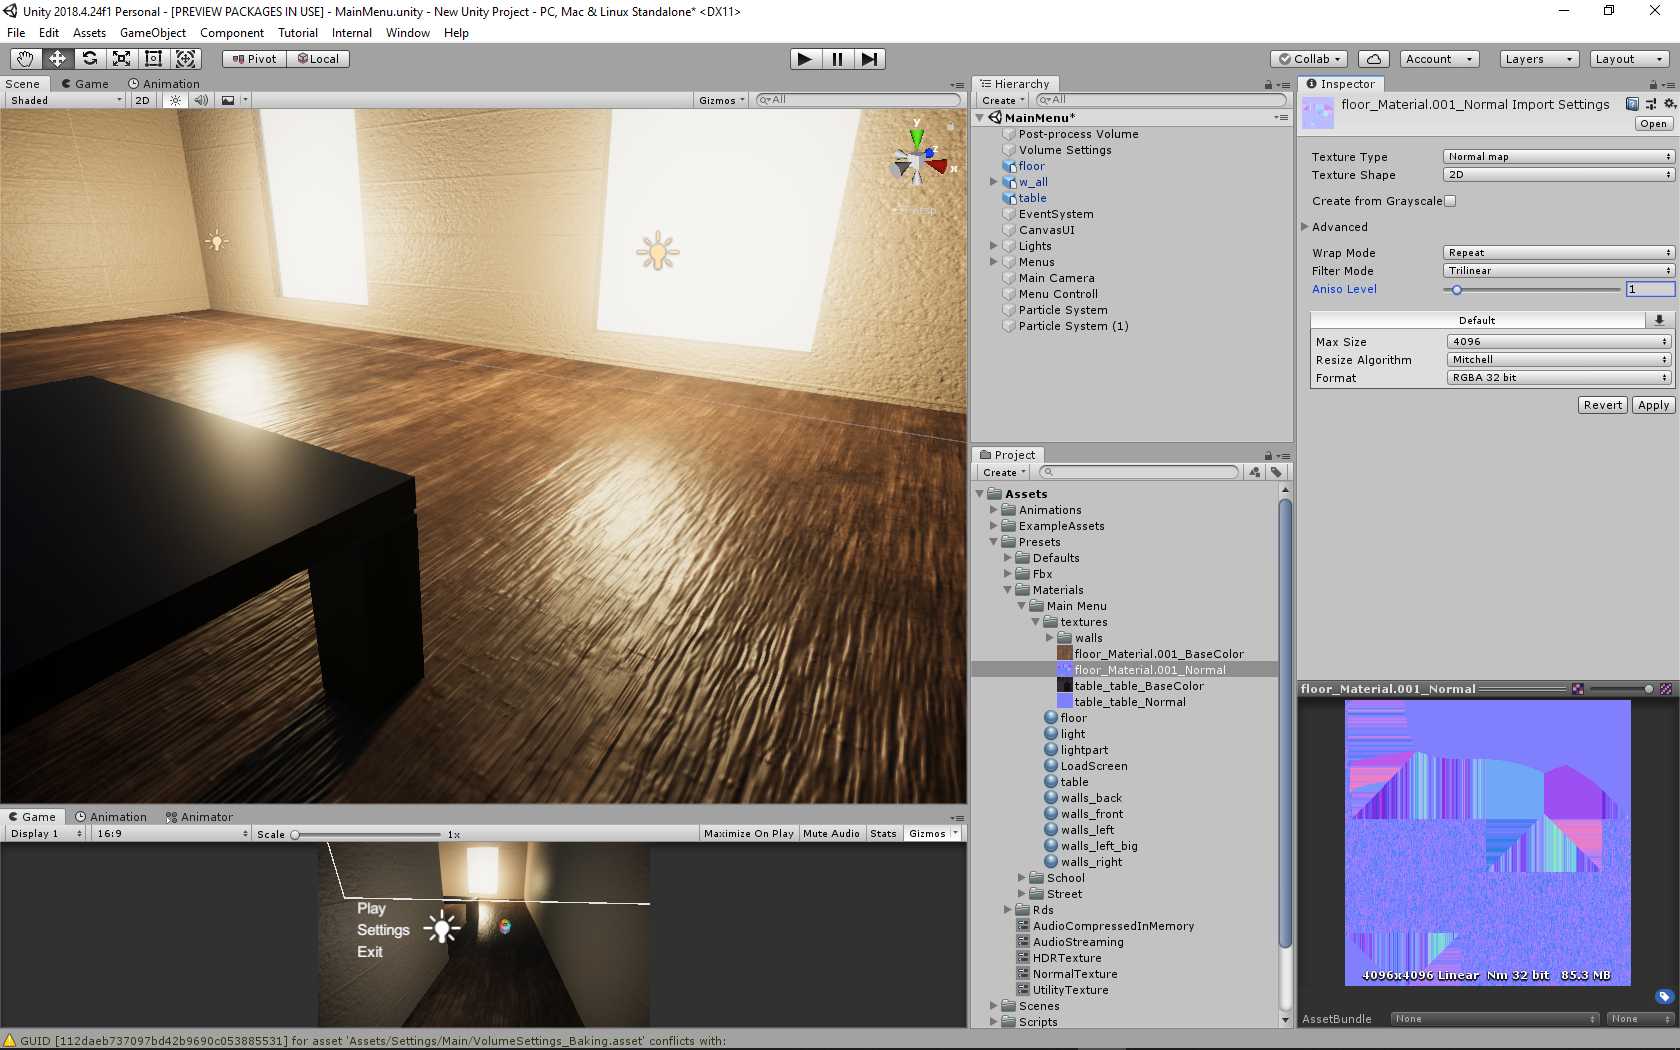The width and height of the screenshot is (1680, 1050).
Task: Open the Resize Algorithm dropdown
Action: click(1559, 360)
